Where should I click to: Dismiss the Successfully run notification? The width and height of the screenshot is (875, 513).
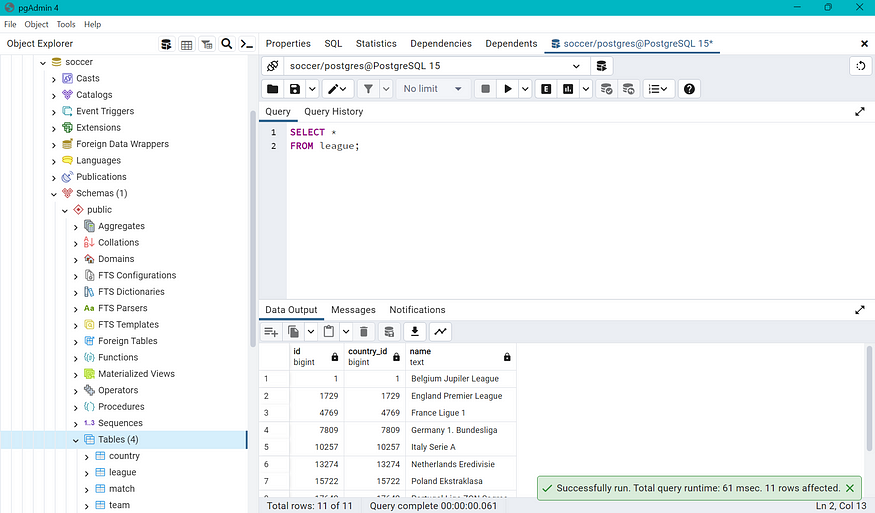pos(850,488)
